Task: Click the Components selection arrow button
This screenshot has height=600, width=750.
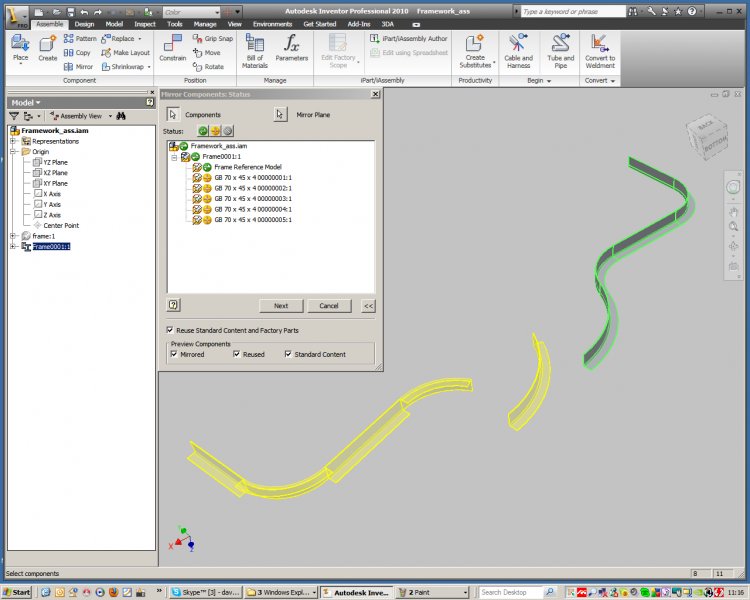Action: tap(173, 114)
